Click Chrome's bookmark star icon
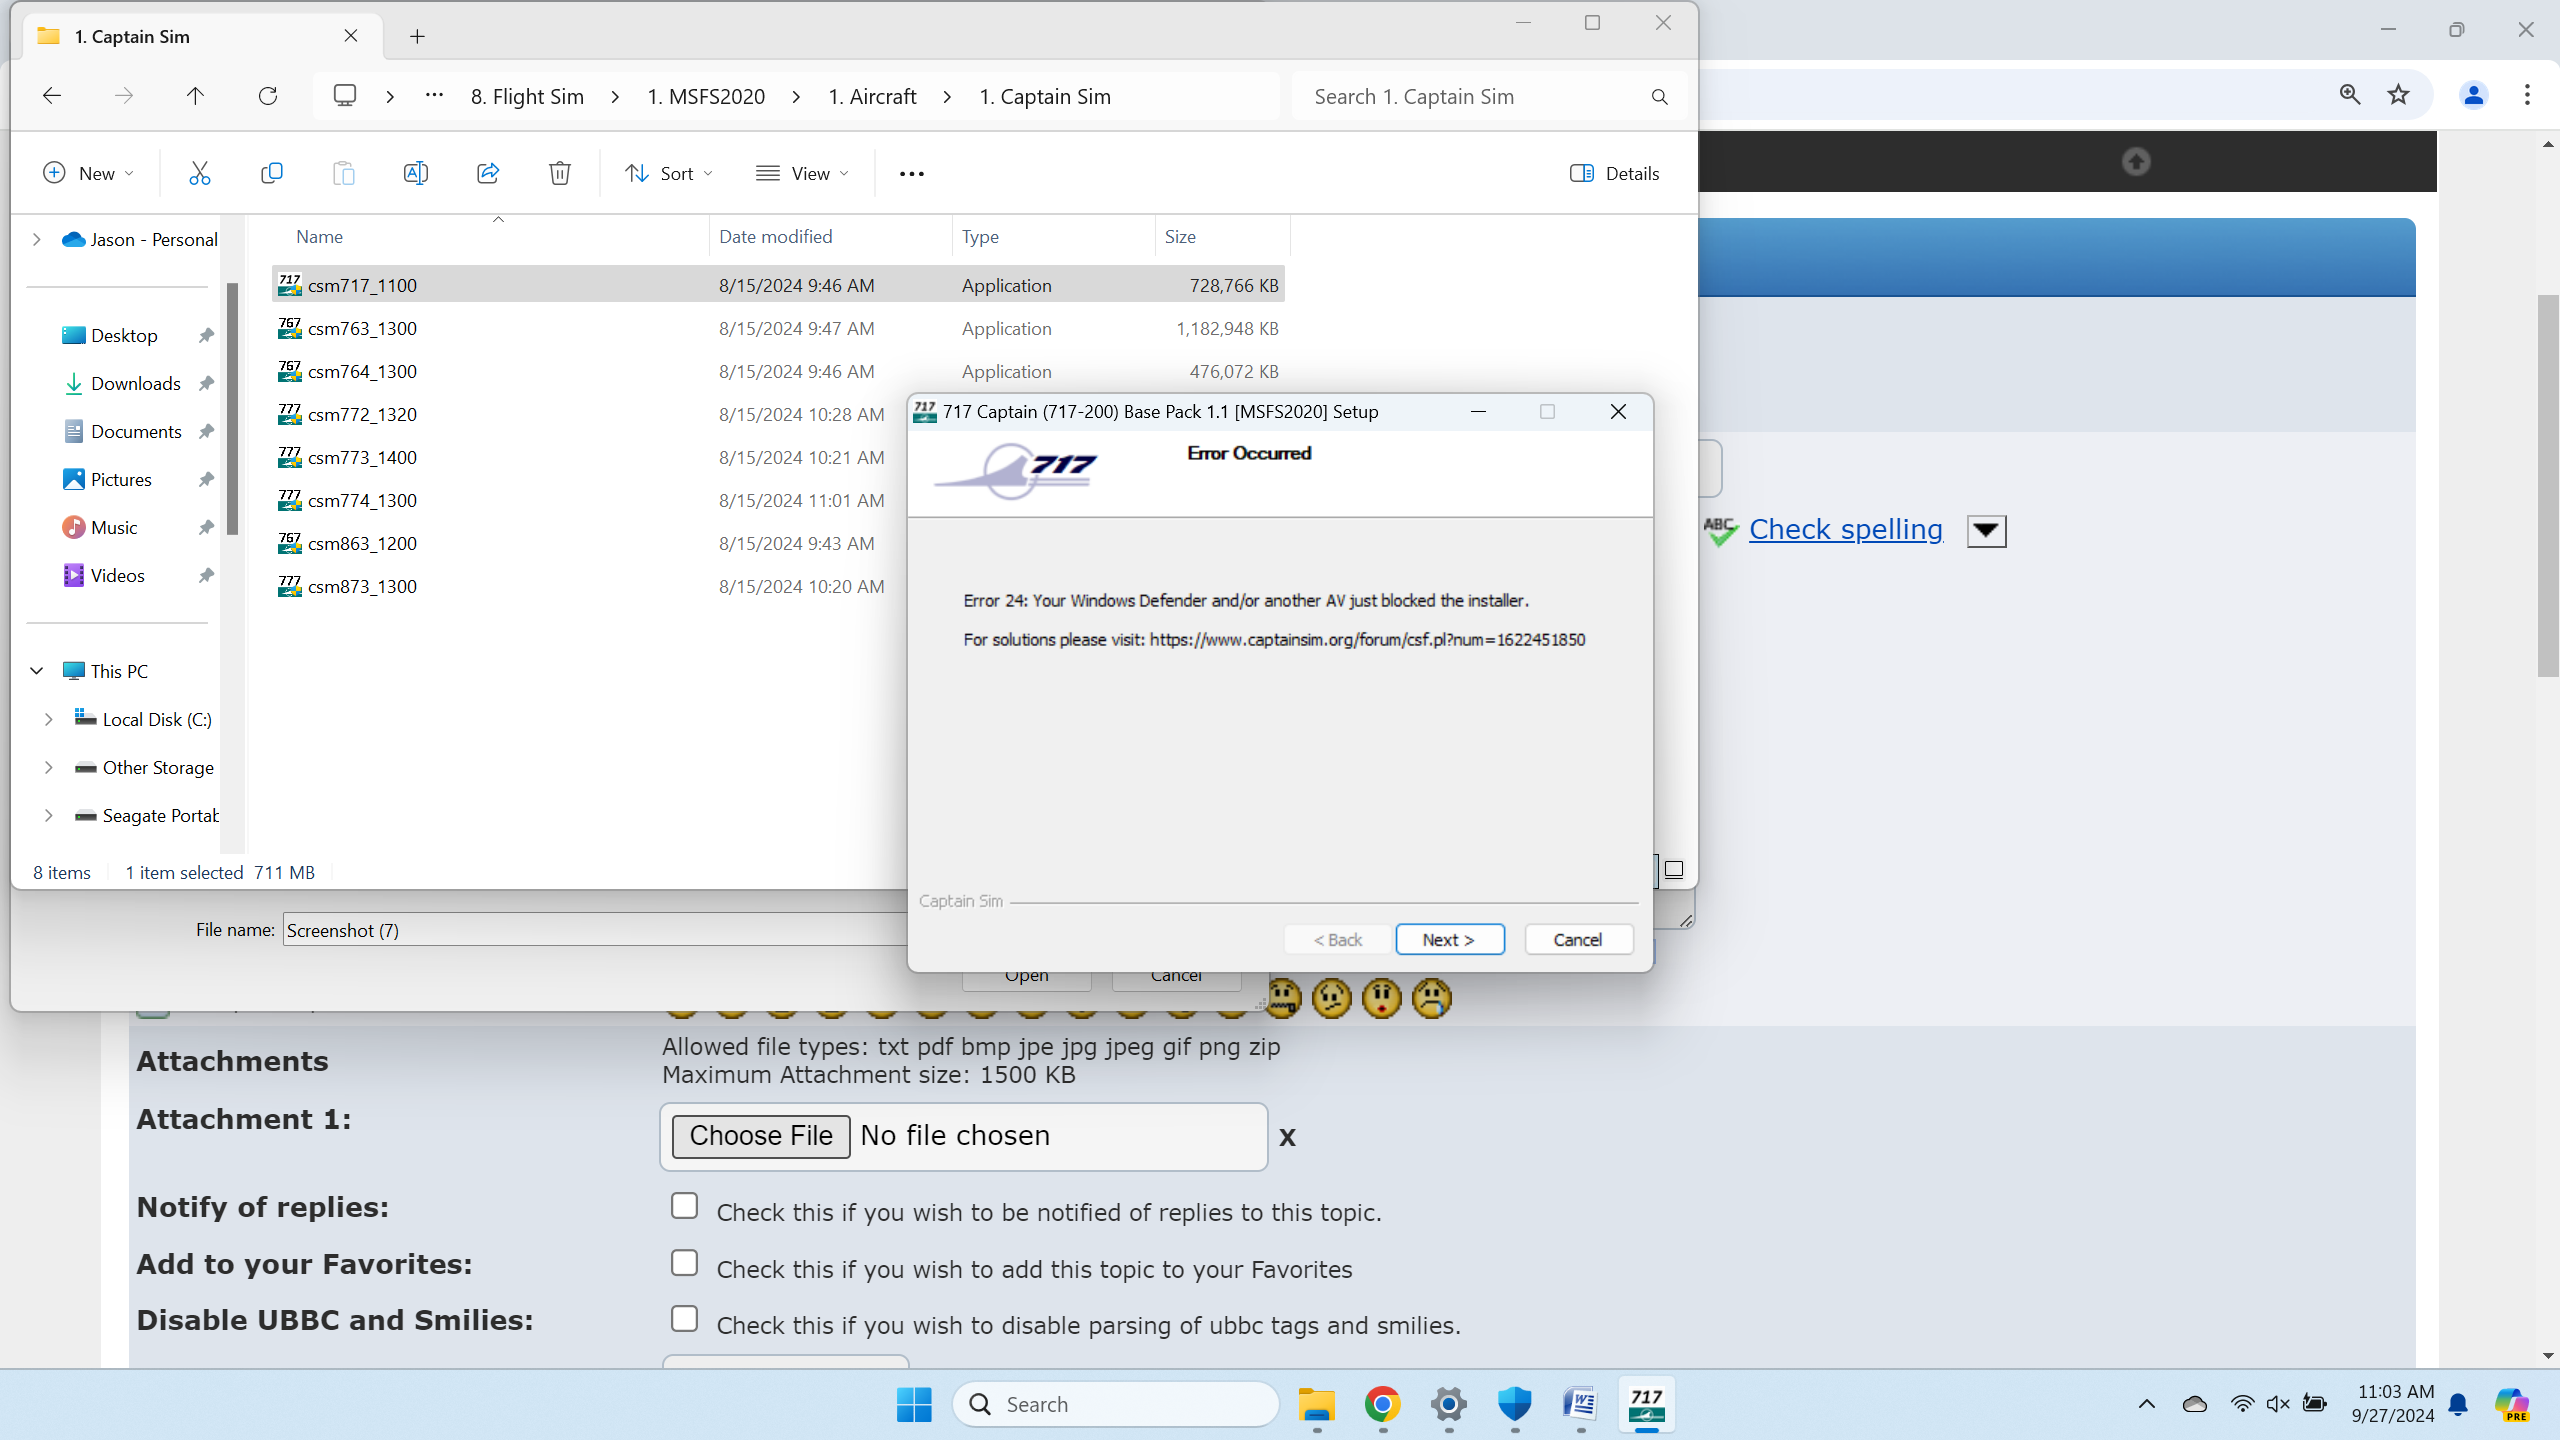The height and width of the screenshot is (1440, 2560). (x=2398, y=95)
